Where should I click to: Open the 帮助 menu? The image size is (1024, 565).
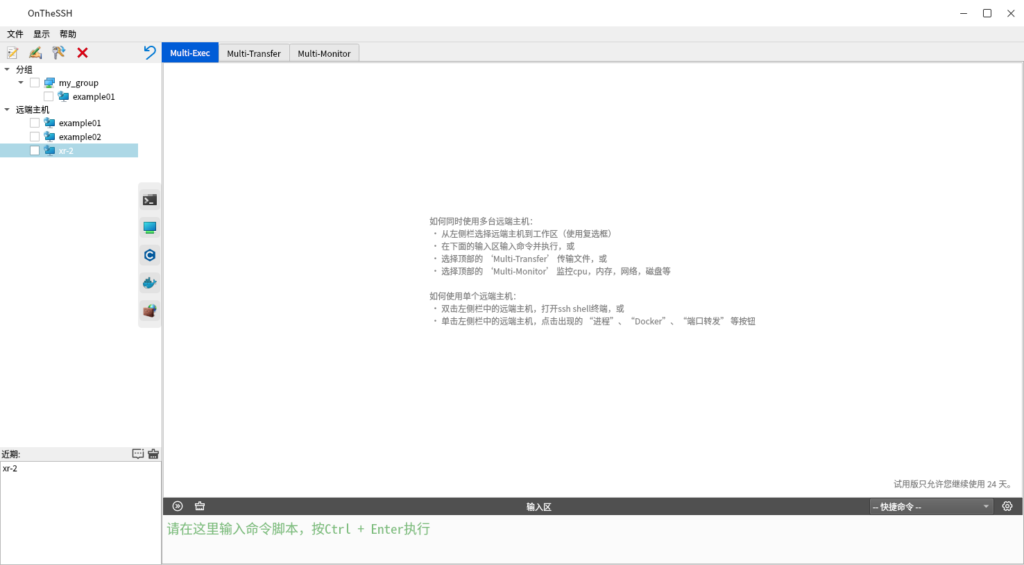68,34
